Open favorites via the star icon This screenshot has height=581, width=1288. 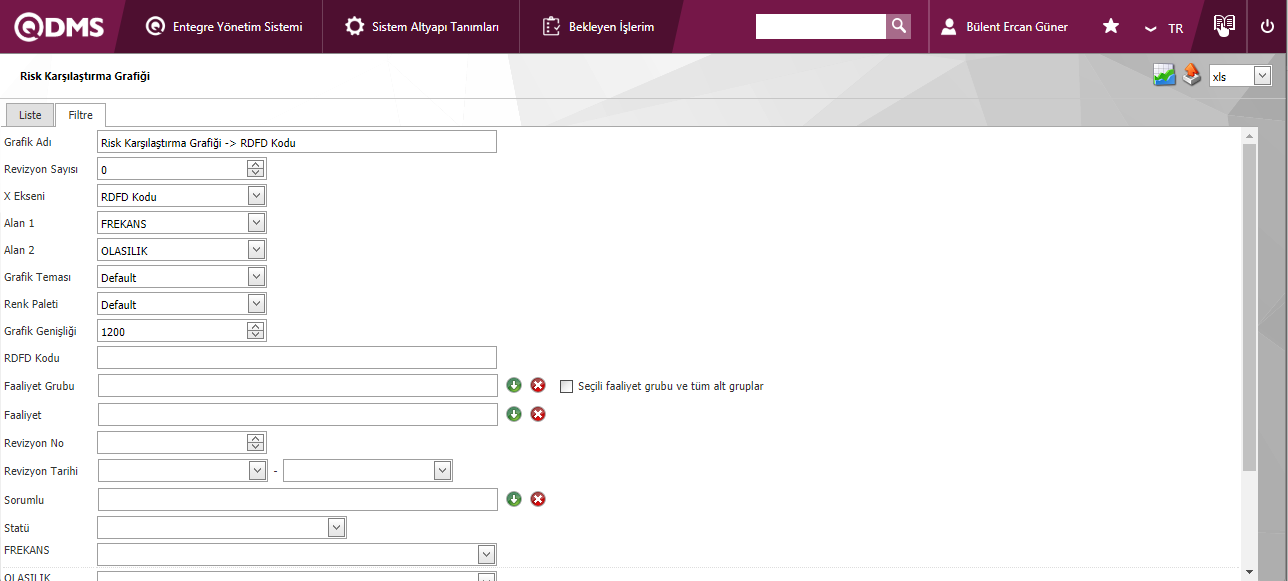click(x=1110, y=26)
